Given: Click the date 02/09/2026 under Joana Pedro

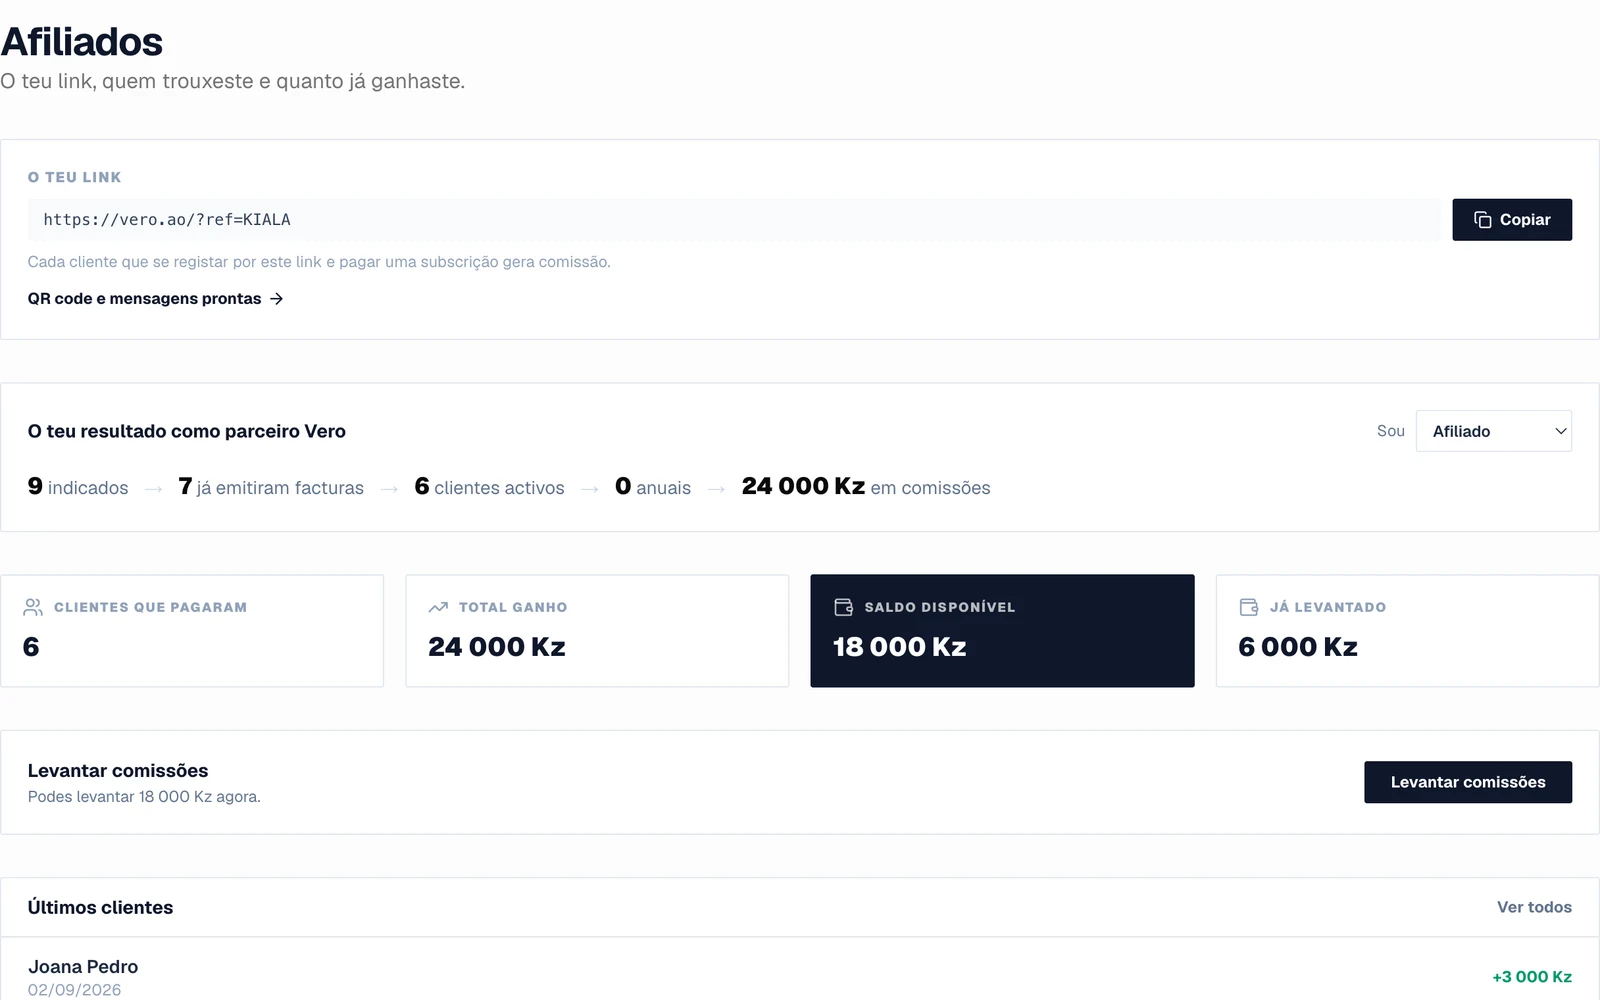Looking at the screenshot, I should [75, 990].
